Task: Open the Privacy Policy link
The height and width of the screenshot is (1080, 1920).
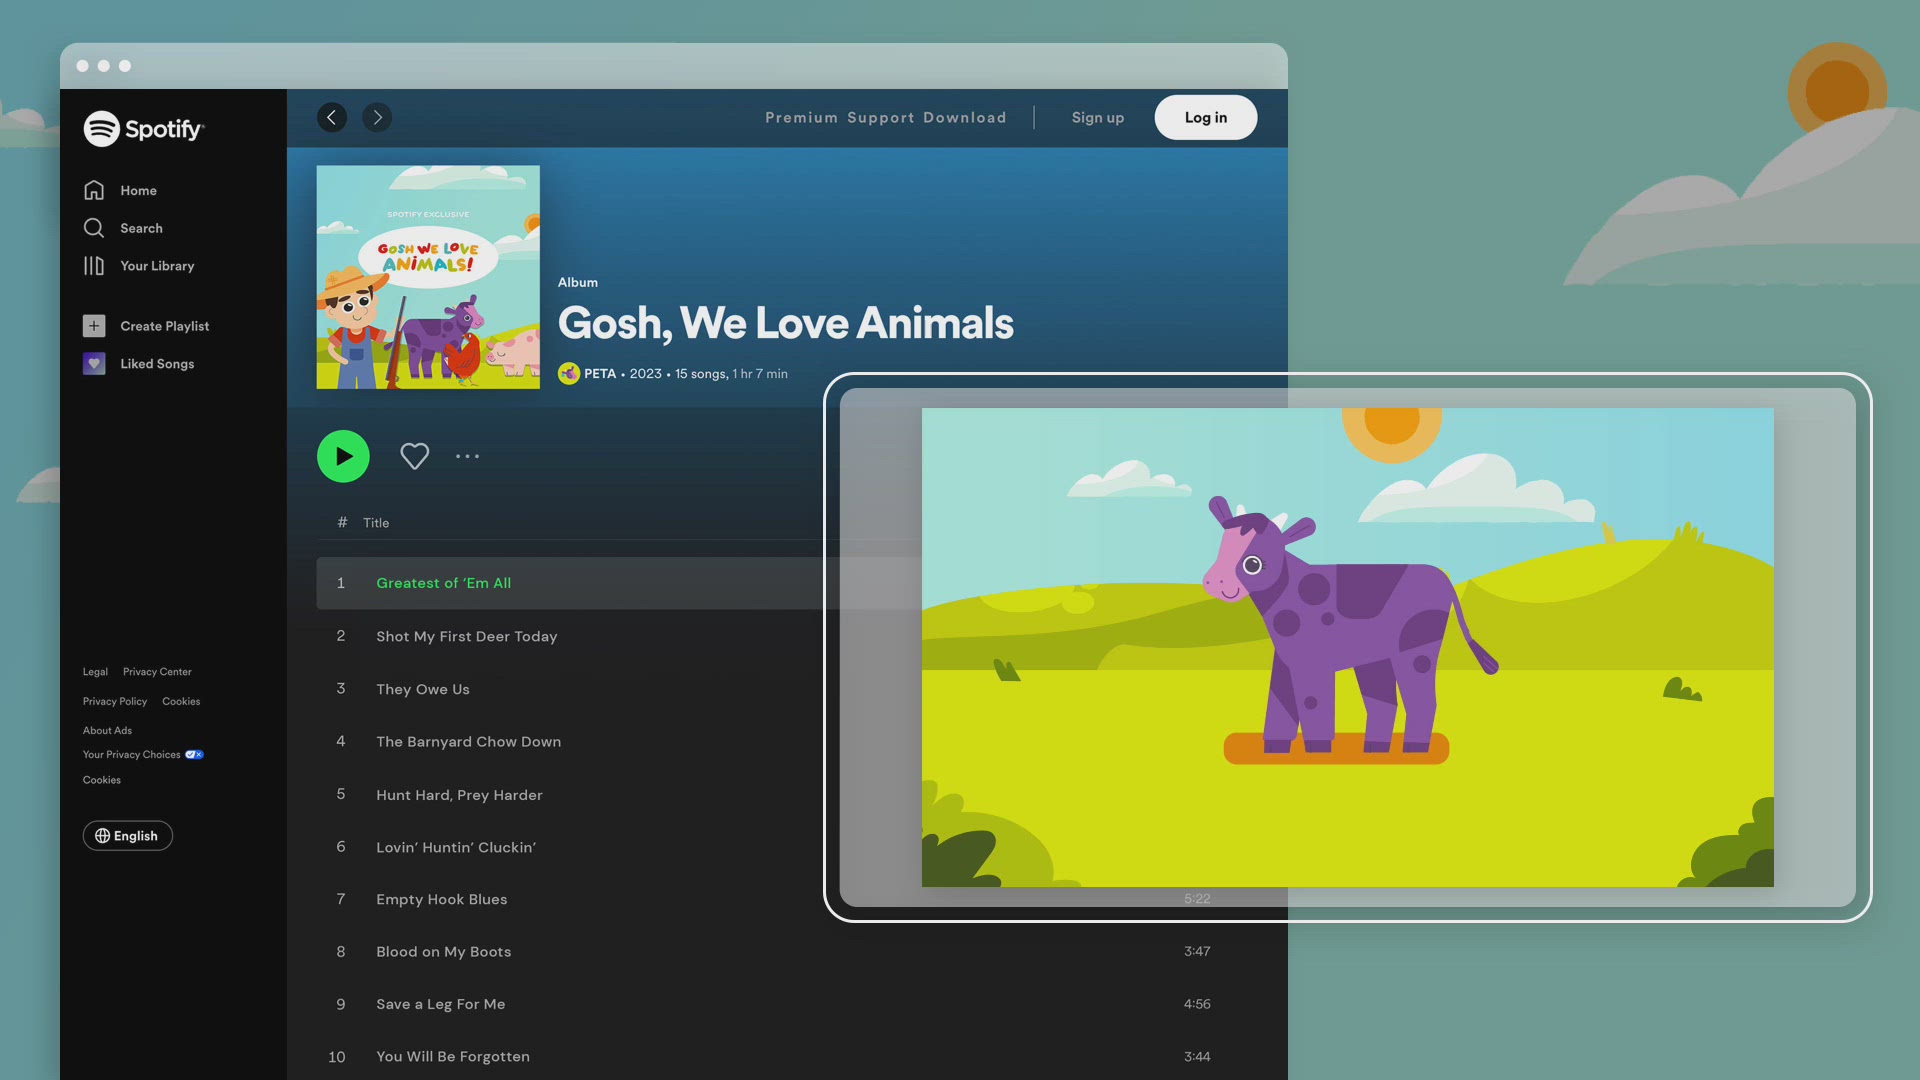Action: coord(114,701)
